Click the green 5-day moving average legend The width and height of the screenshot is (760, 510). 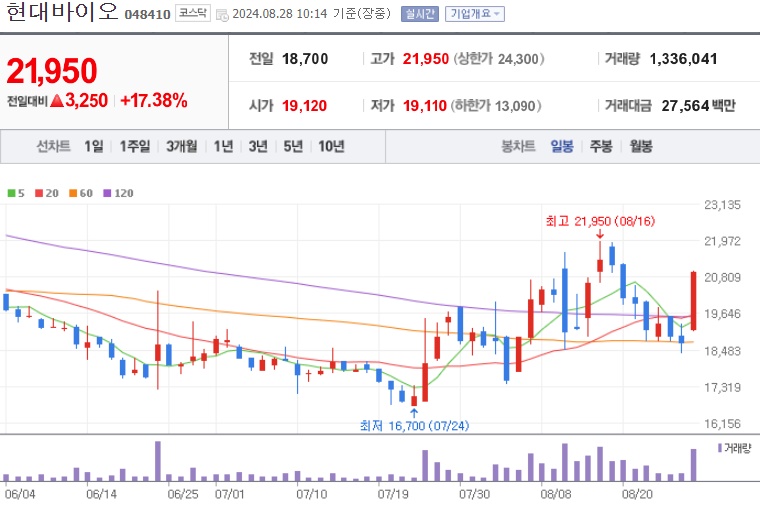pyautogui.click(x=16, y=193)
